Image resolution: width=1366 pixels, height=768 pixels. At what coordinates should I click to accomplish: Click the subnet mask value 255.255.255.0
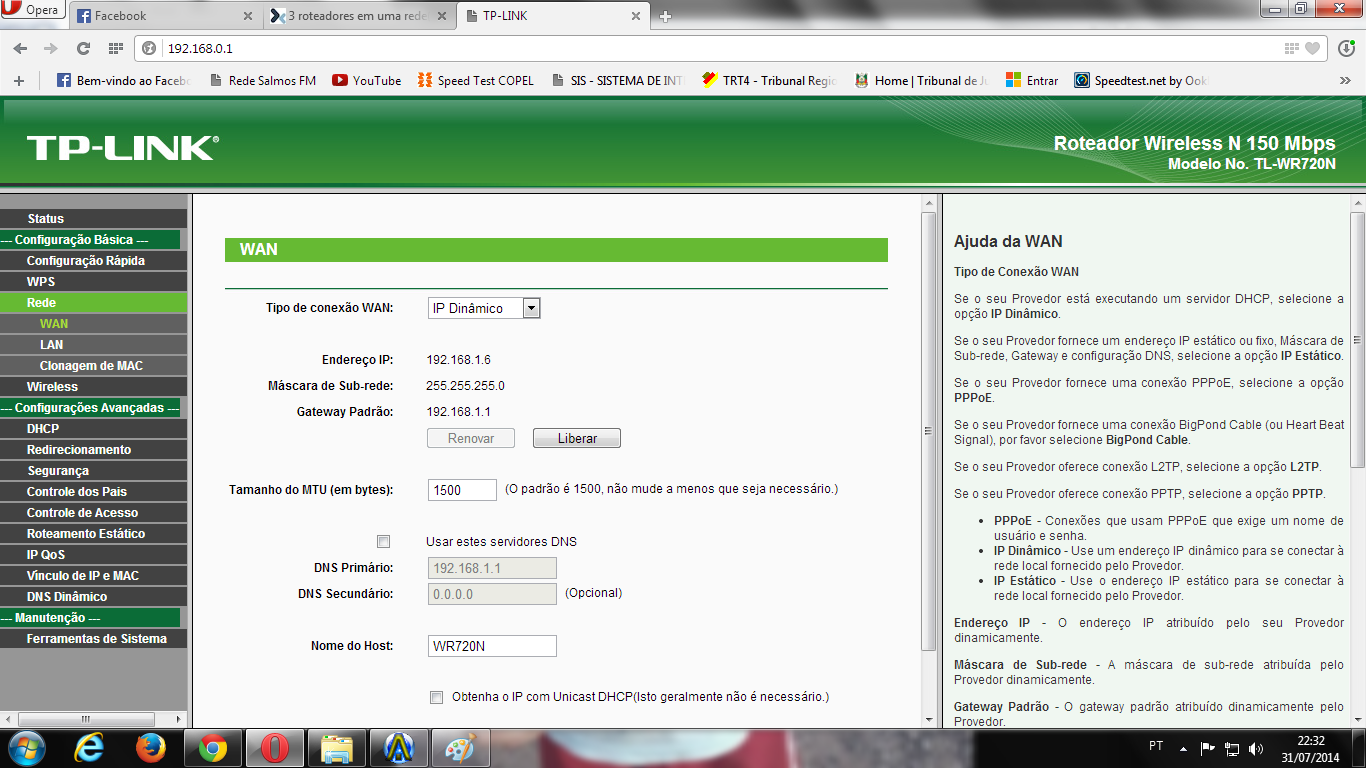coord(466,386)
